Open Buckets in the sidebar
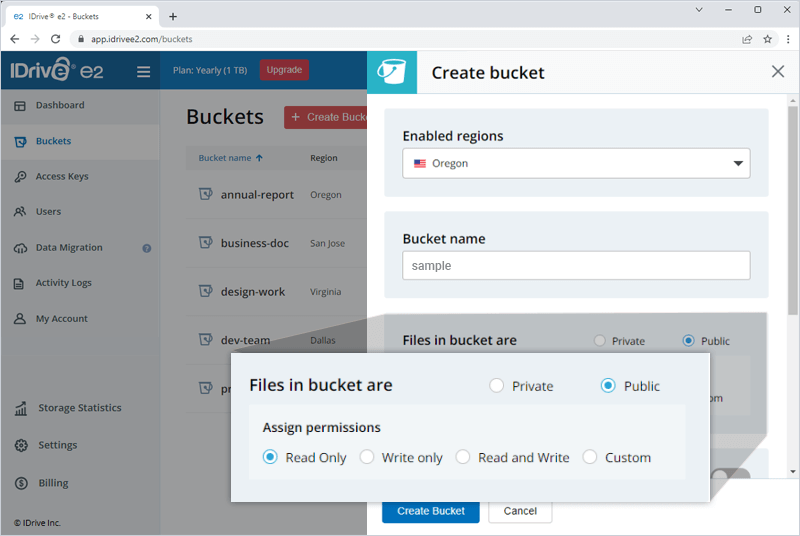The width and height of the screenshot is (800, 536). tap(53, 141)
